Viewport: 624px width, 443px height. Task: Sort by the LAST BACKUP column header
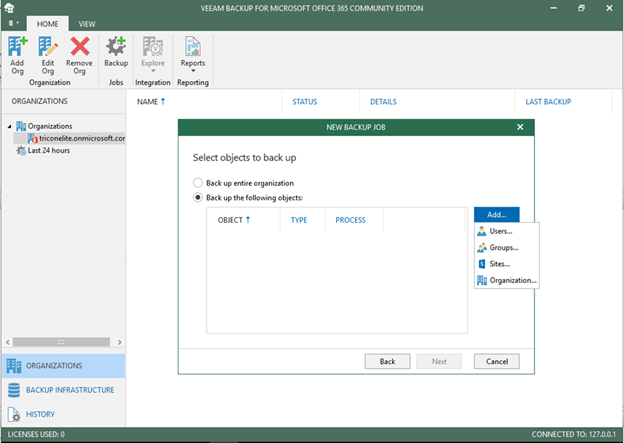pos(548,101)
